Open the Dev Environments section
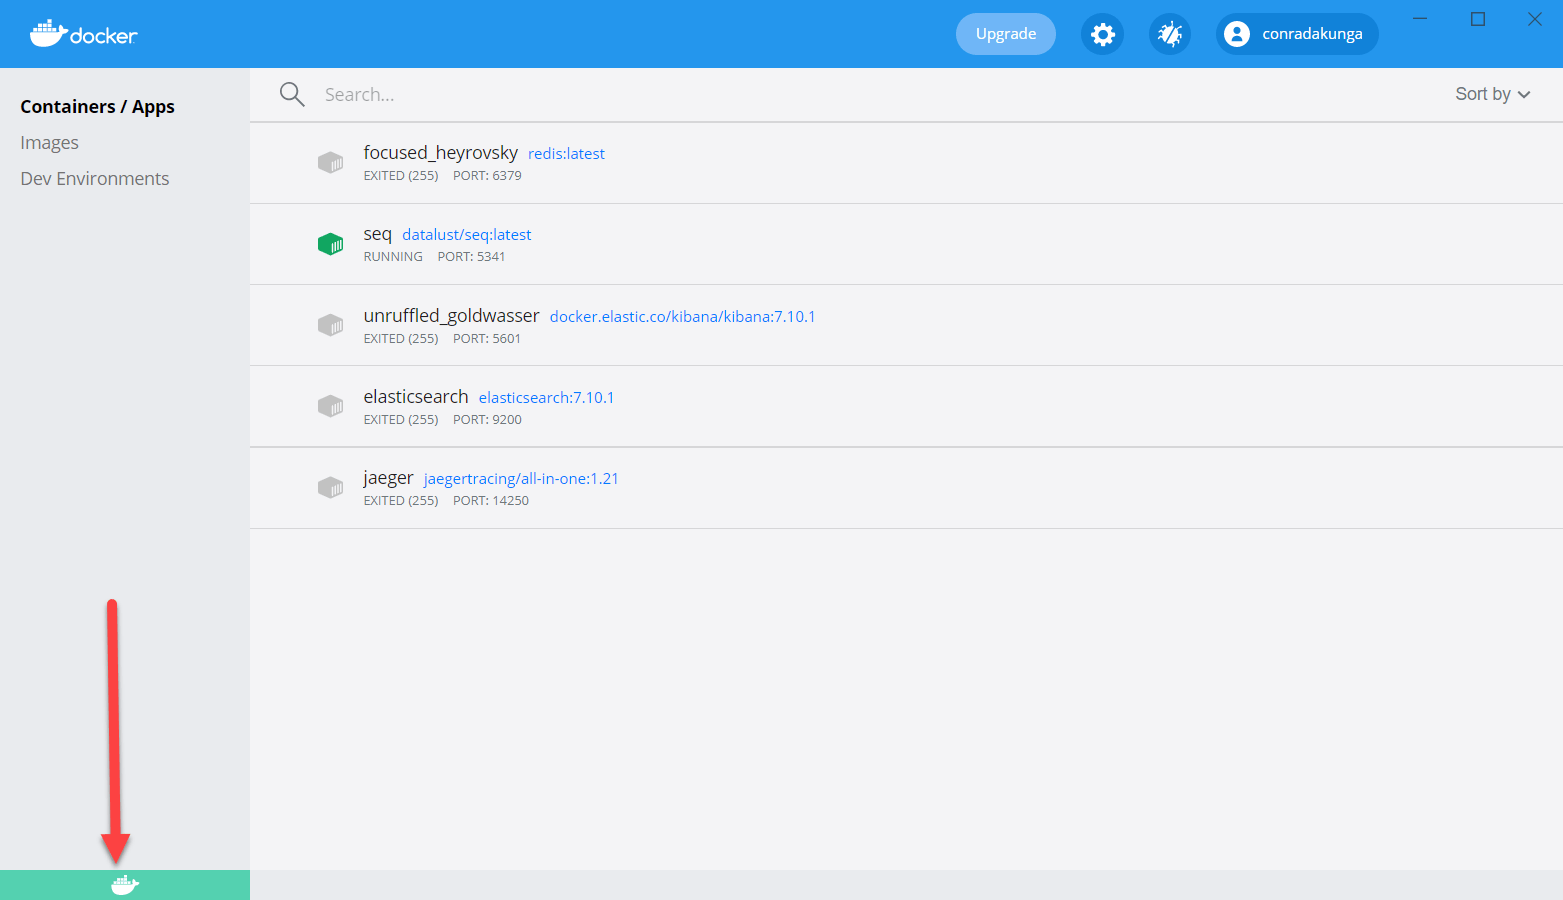This screenshot has width=1563, height=900. [x=95, y=179]
